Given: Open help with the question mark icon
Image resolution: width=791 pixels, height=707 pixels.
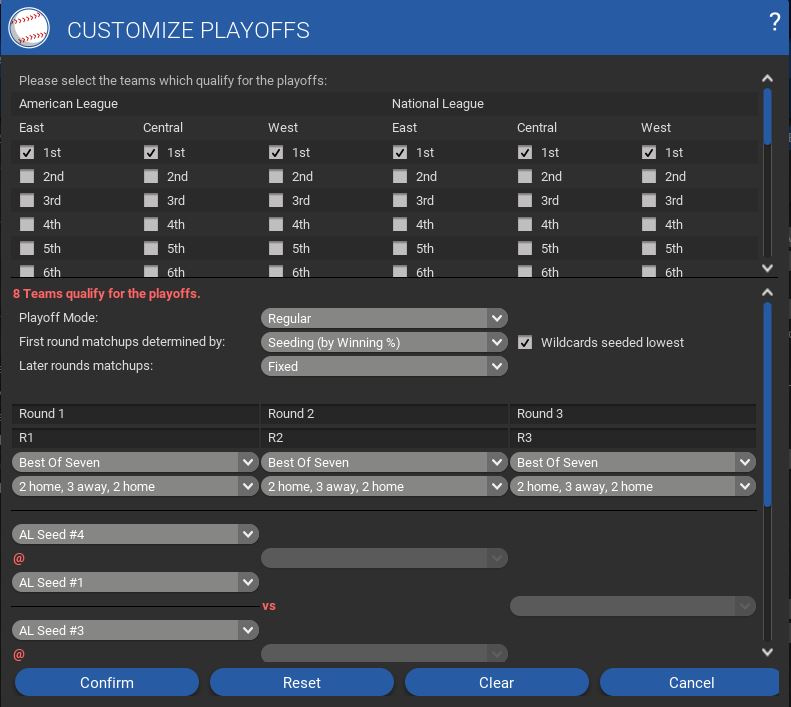Looking at the screenshot, I should (774, 23).
